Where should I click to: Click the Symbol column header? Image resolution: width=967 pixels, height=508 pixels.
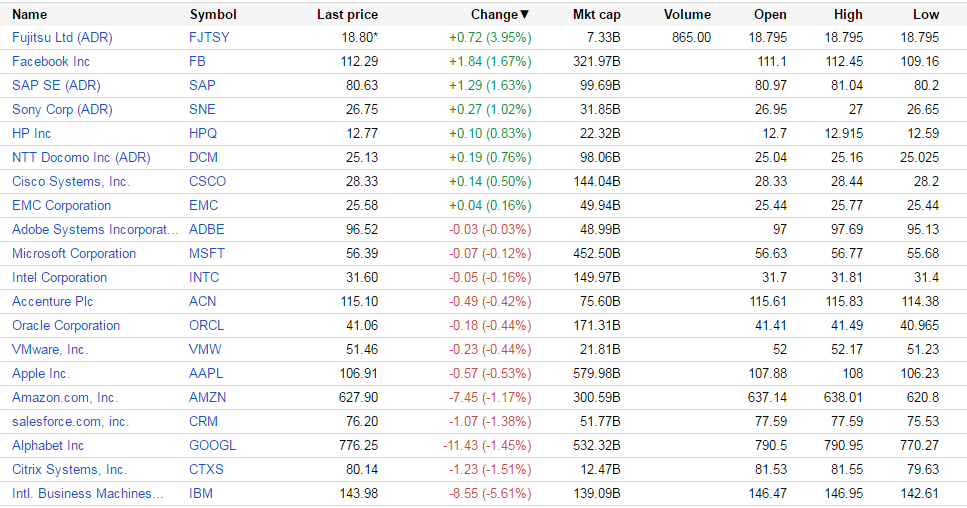tap(213, 15)
